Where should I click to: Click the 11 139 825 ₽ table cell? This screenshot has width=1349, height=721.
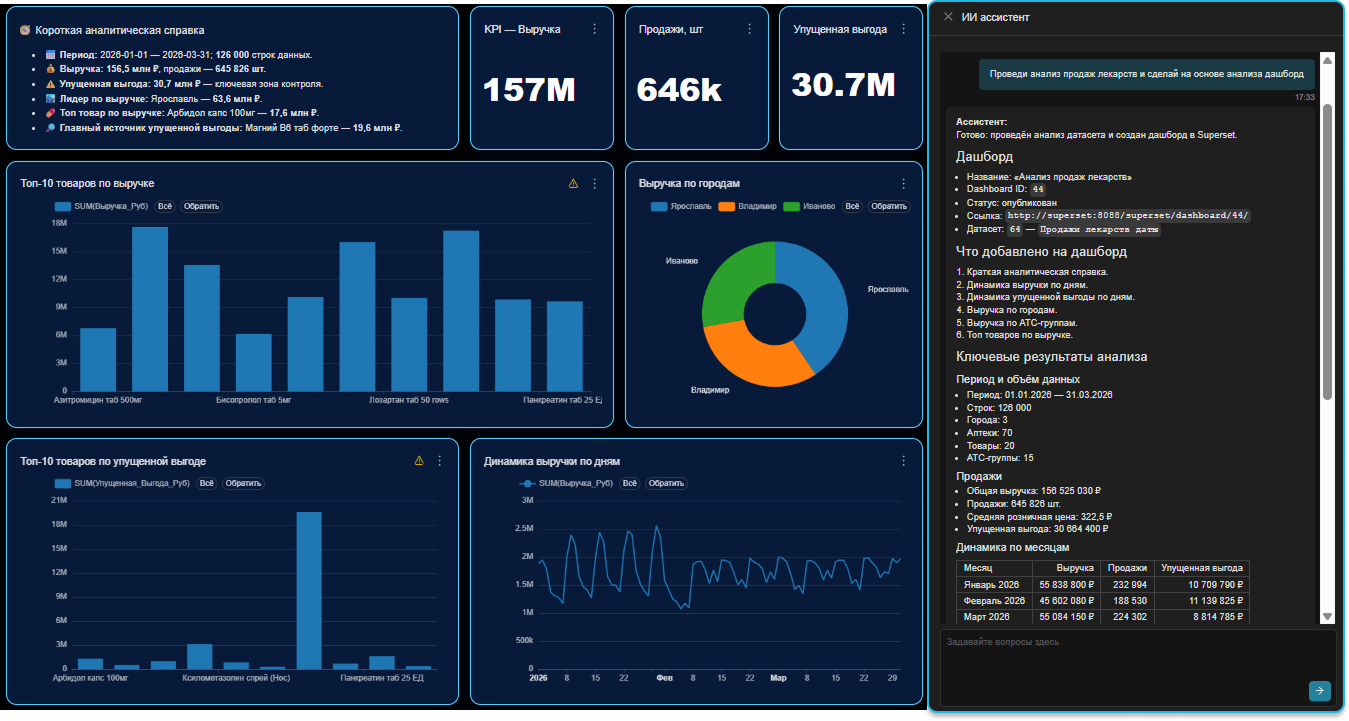click(1202, 600)
